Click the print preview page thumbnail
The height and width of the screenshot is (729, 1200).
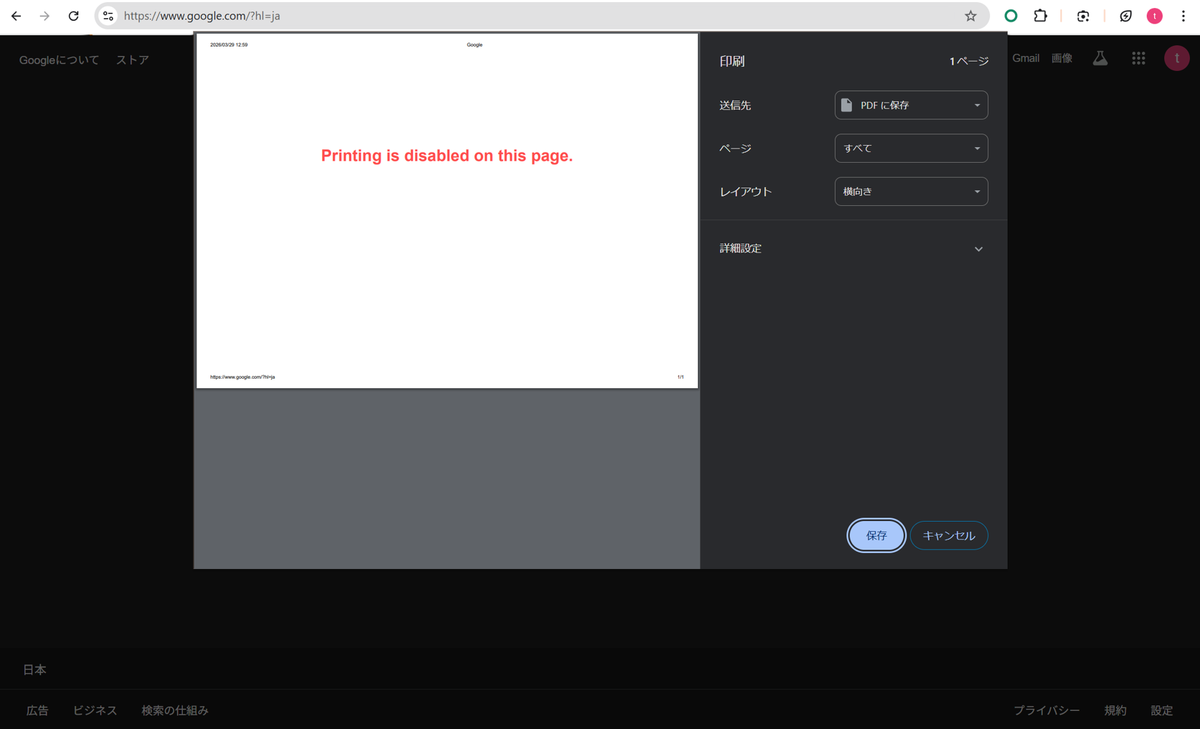click(447, 211)
